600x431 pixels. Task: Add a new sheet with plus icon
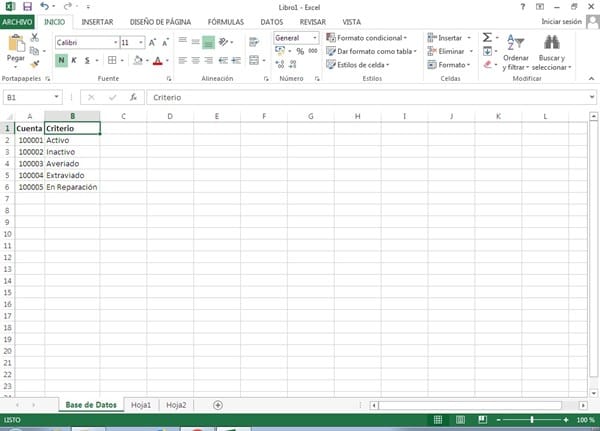[x=218, y=404]
